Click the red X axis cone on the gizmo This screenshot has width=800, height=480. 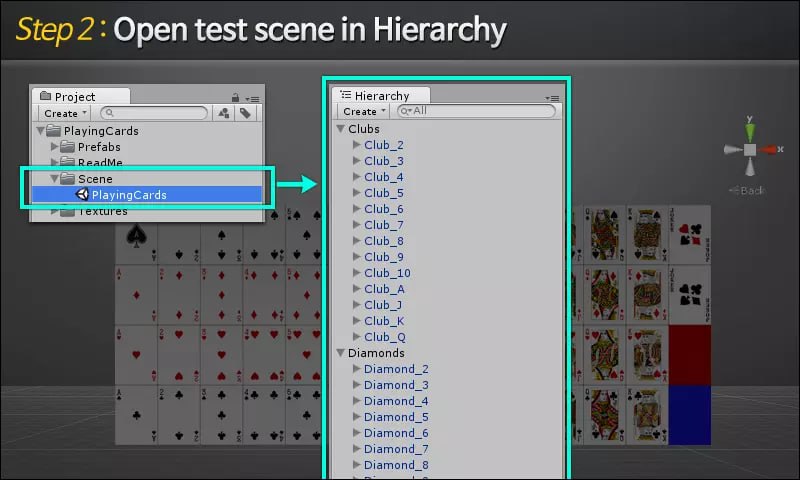(768, 149)
